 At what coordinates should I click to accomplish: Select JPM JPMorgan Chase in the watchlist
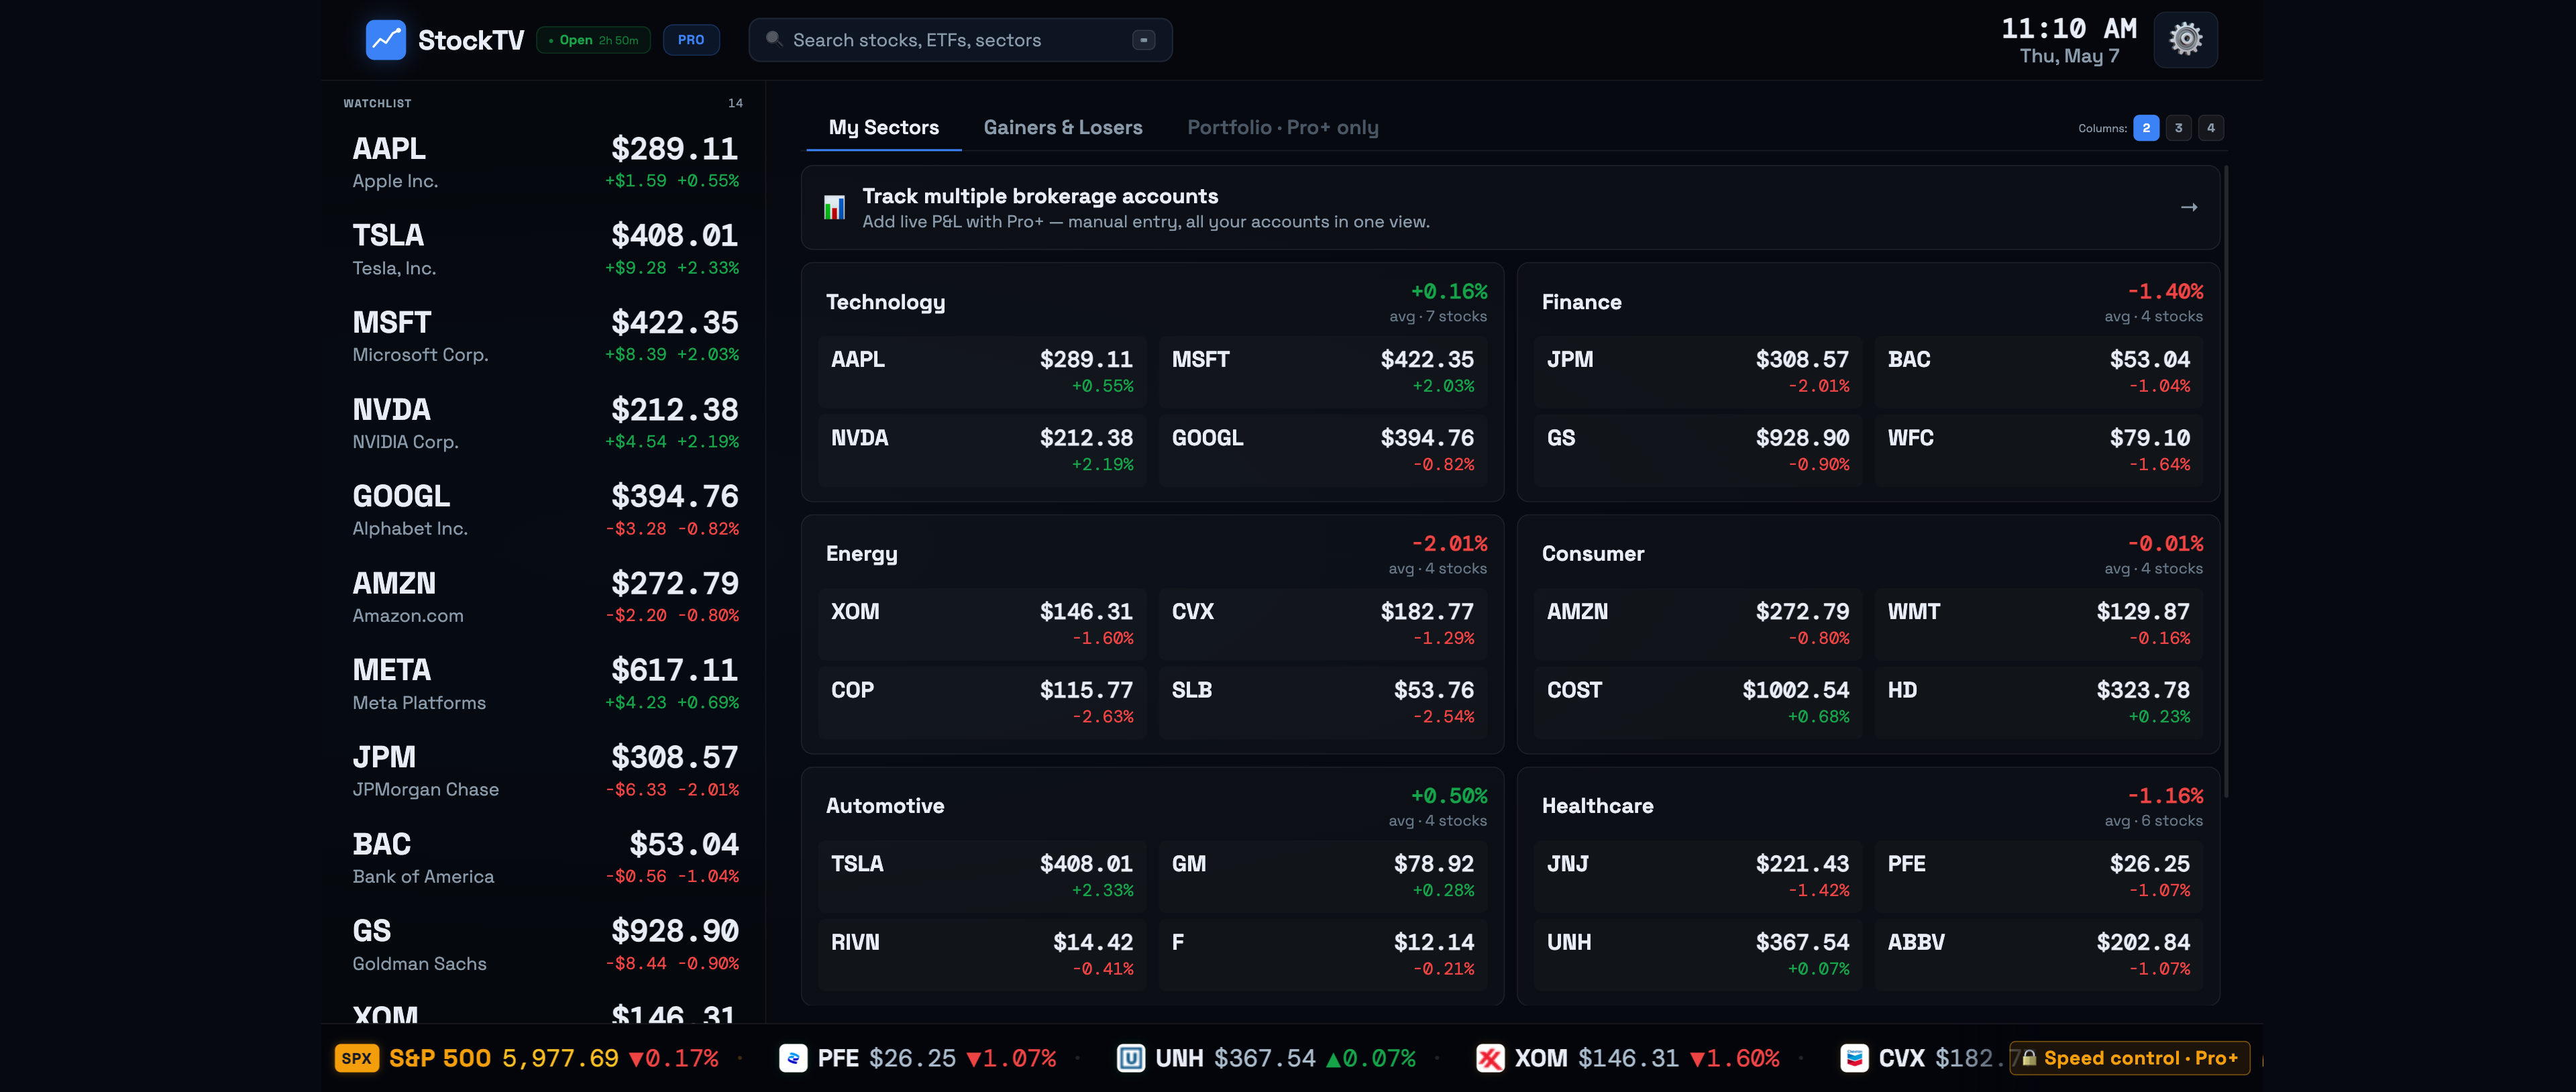click(x=545, y=771)
